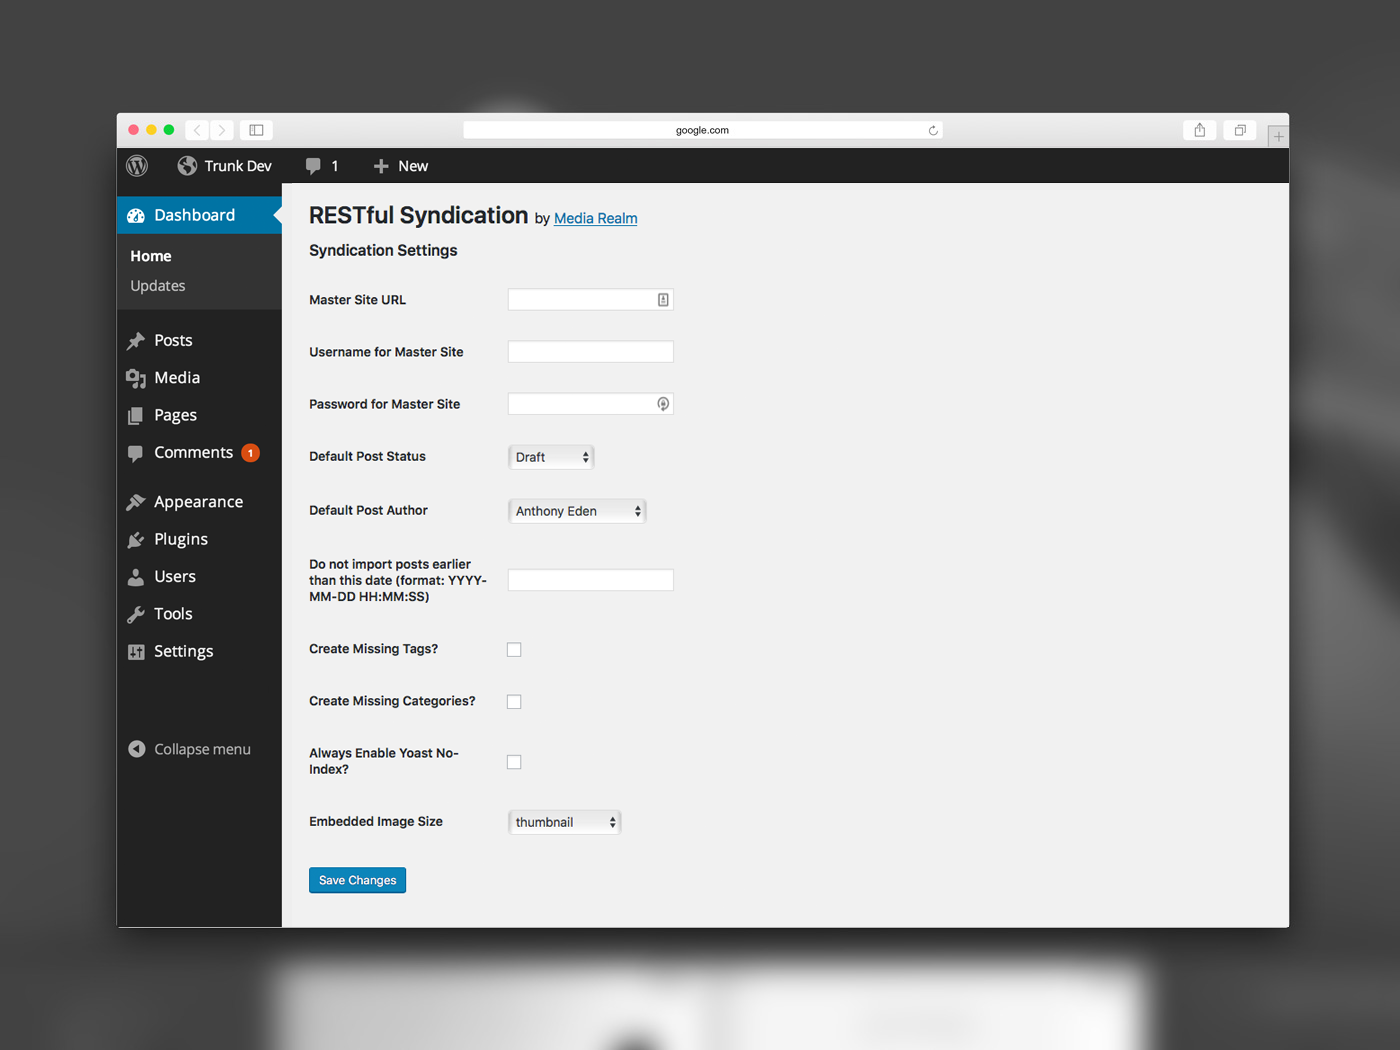The image size is (1400, 1050).
Task: Check the Create Missing Categories box
Action: (514, 702)
